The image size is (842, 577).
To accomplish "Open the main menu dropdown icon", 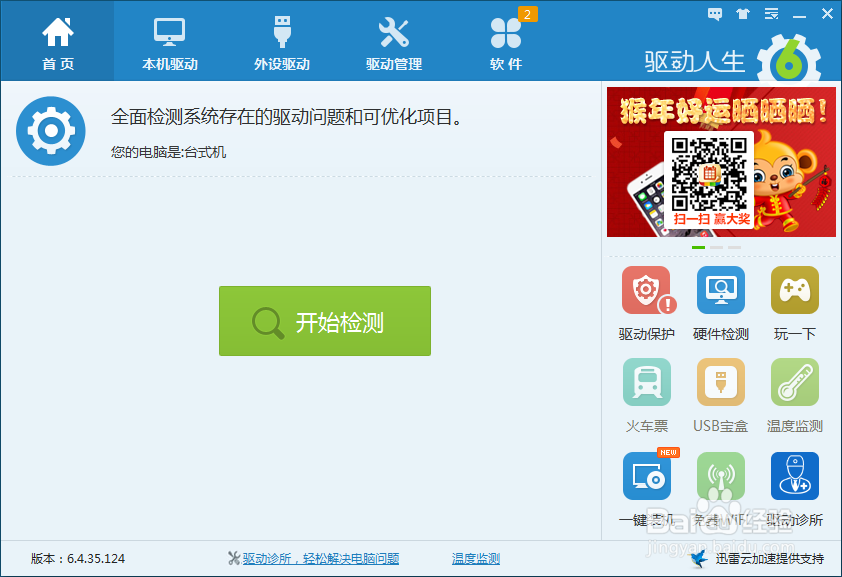I will [772, 14].
